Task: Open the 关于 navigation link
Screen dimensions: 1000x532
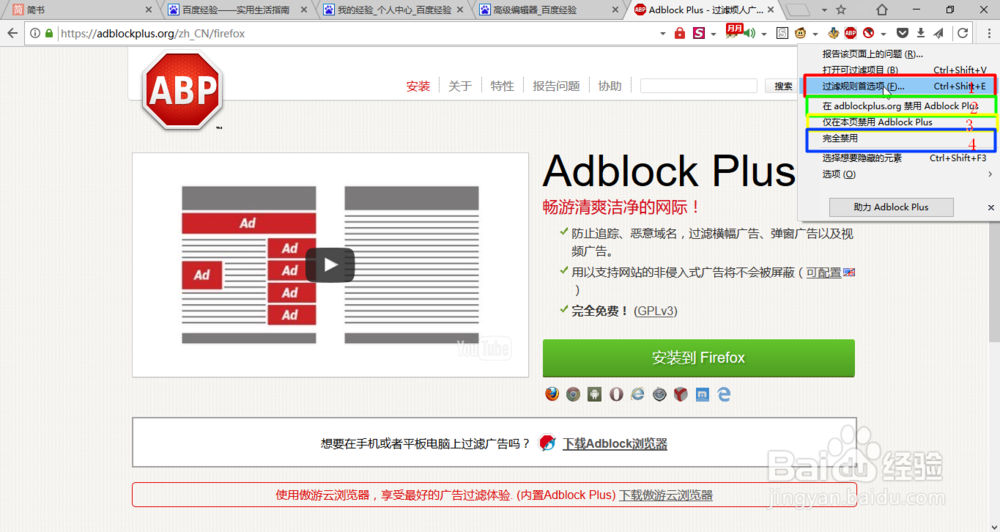Action: [x=460, y=86]
